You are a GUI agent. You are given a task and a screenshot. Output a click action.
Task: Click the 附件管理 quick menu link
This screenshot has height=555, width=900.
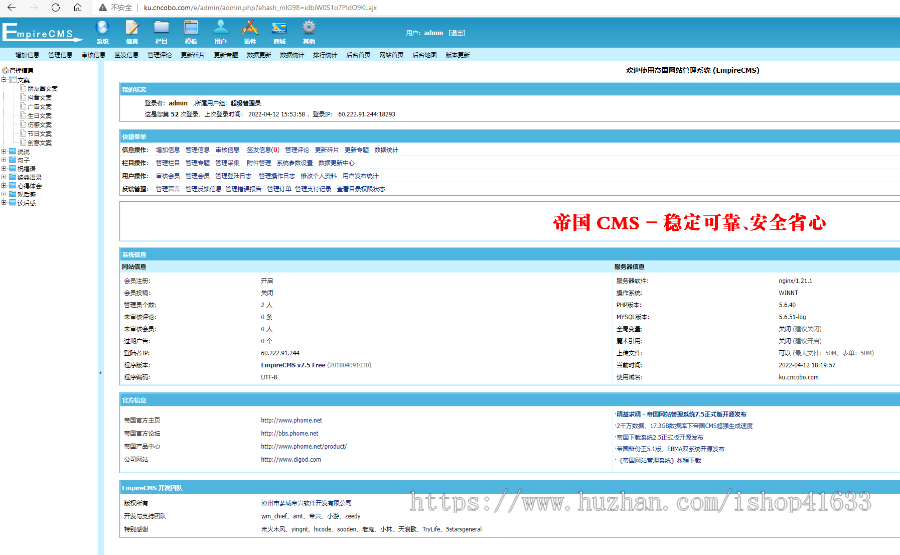pyautogui.click(x=258, y=163)
